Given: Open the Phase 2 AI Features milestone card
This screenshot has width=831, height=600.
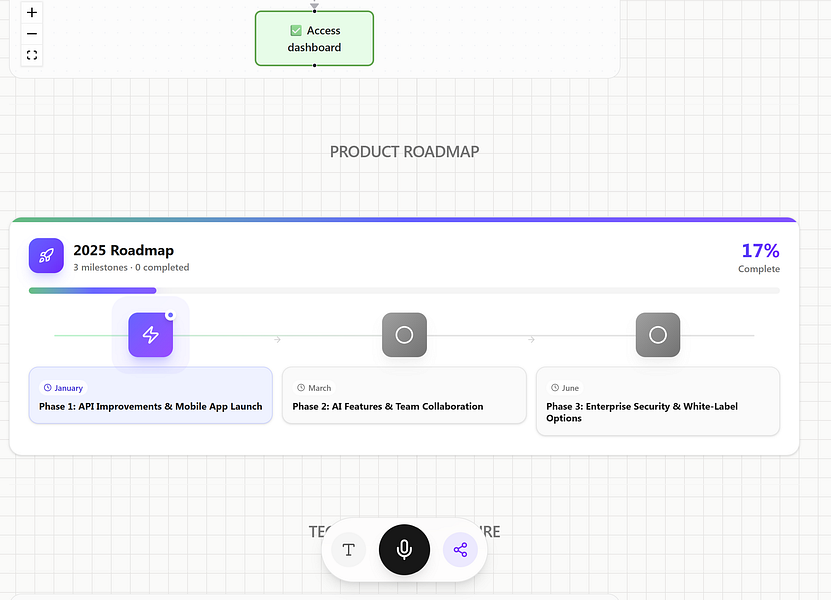Looking at the screenshot, I should pos(404,396).
